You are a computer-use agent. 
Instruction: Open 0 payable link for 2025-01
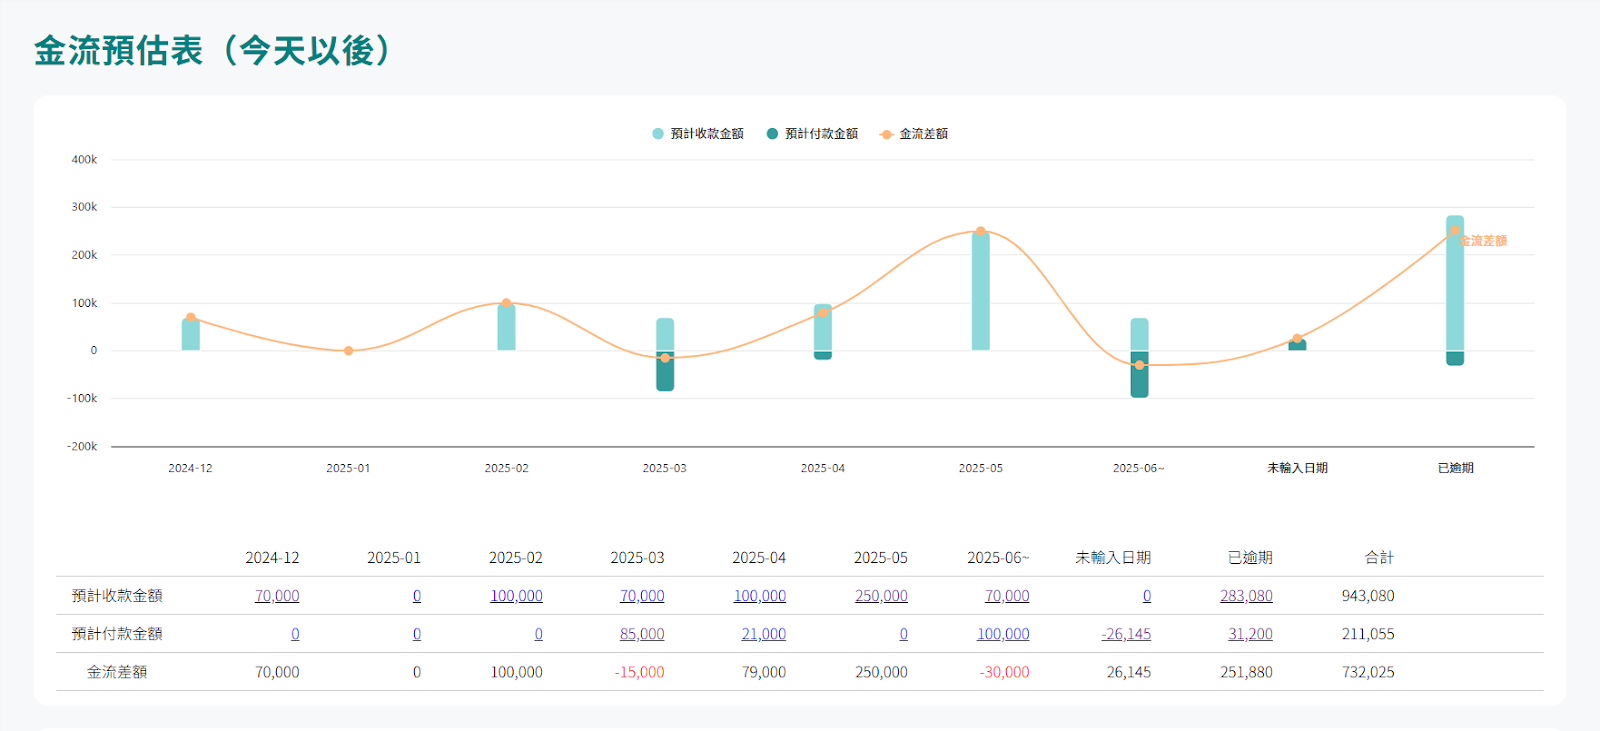click(x=417, y=634)
